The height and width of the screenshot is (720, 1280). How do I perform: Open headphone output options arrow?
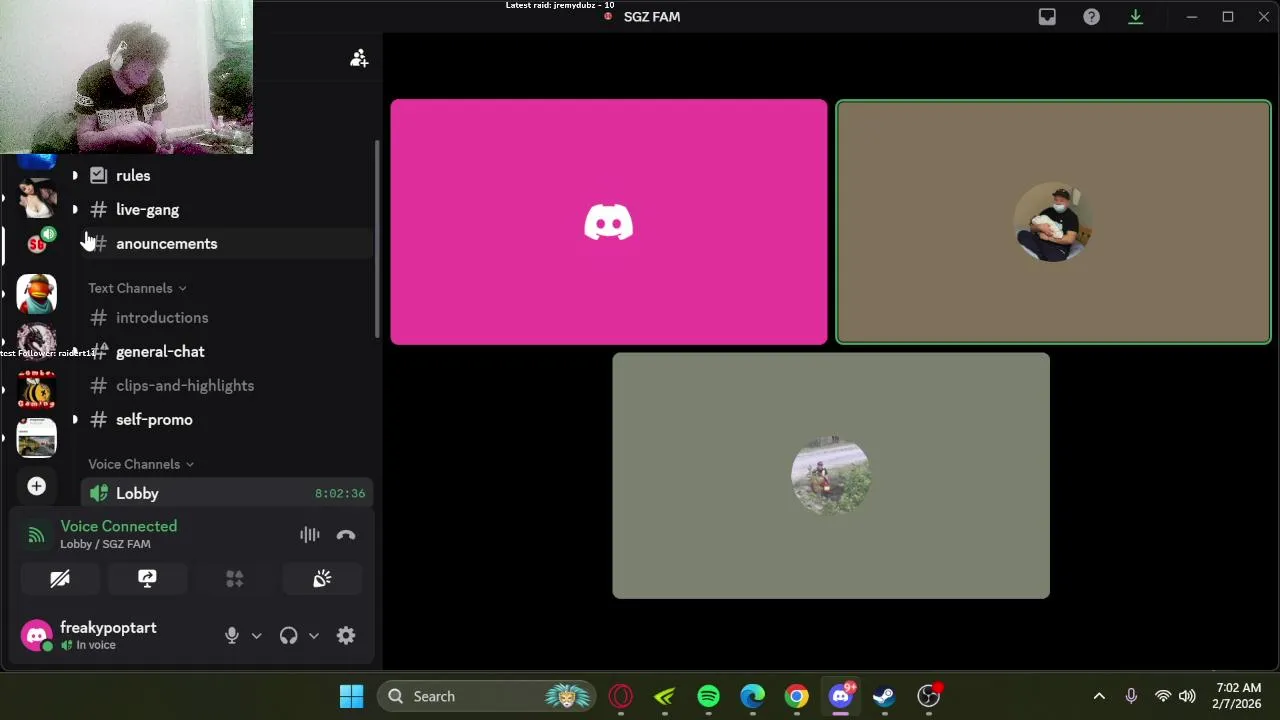click(314, 636)
